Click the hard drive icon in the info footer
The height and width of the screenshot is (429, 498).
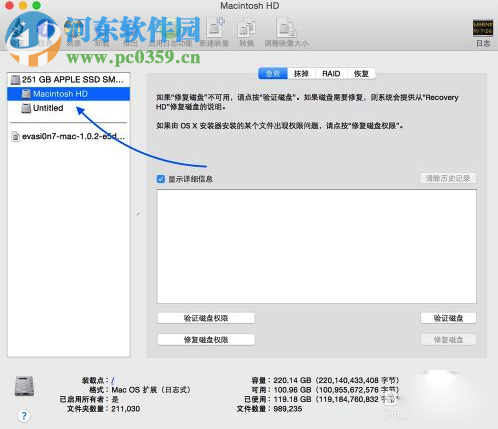[x=24, y=386]
